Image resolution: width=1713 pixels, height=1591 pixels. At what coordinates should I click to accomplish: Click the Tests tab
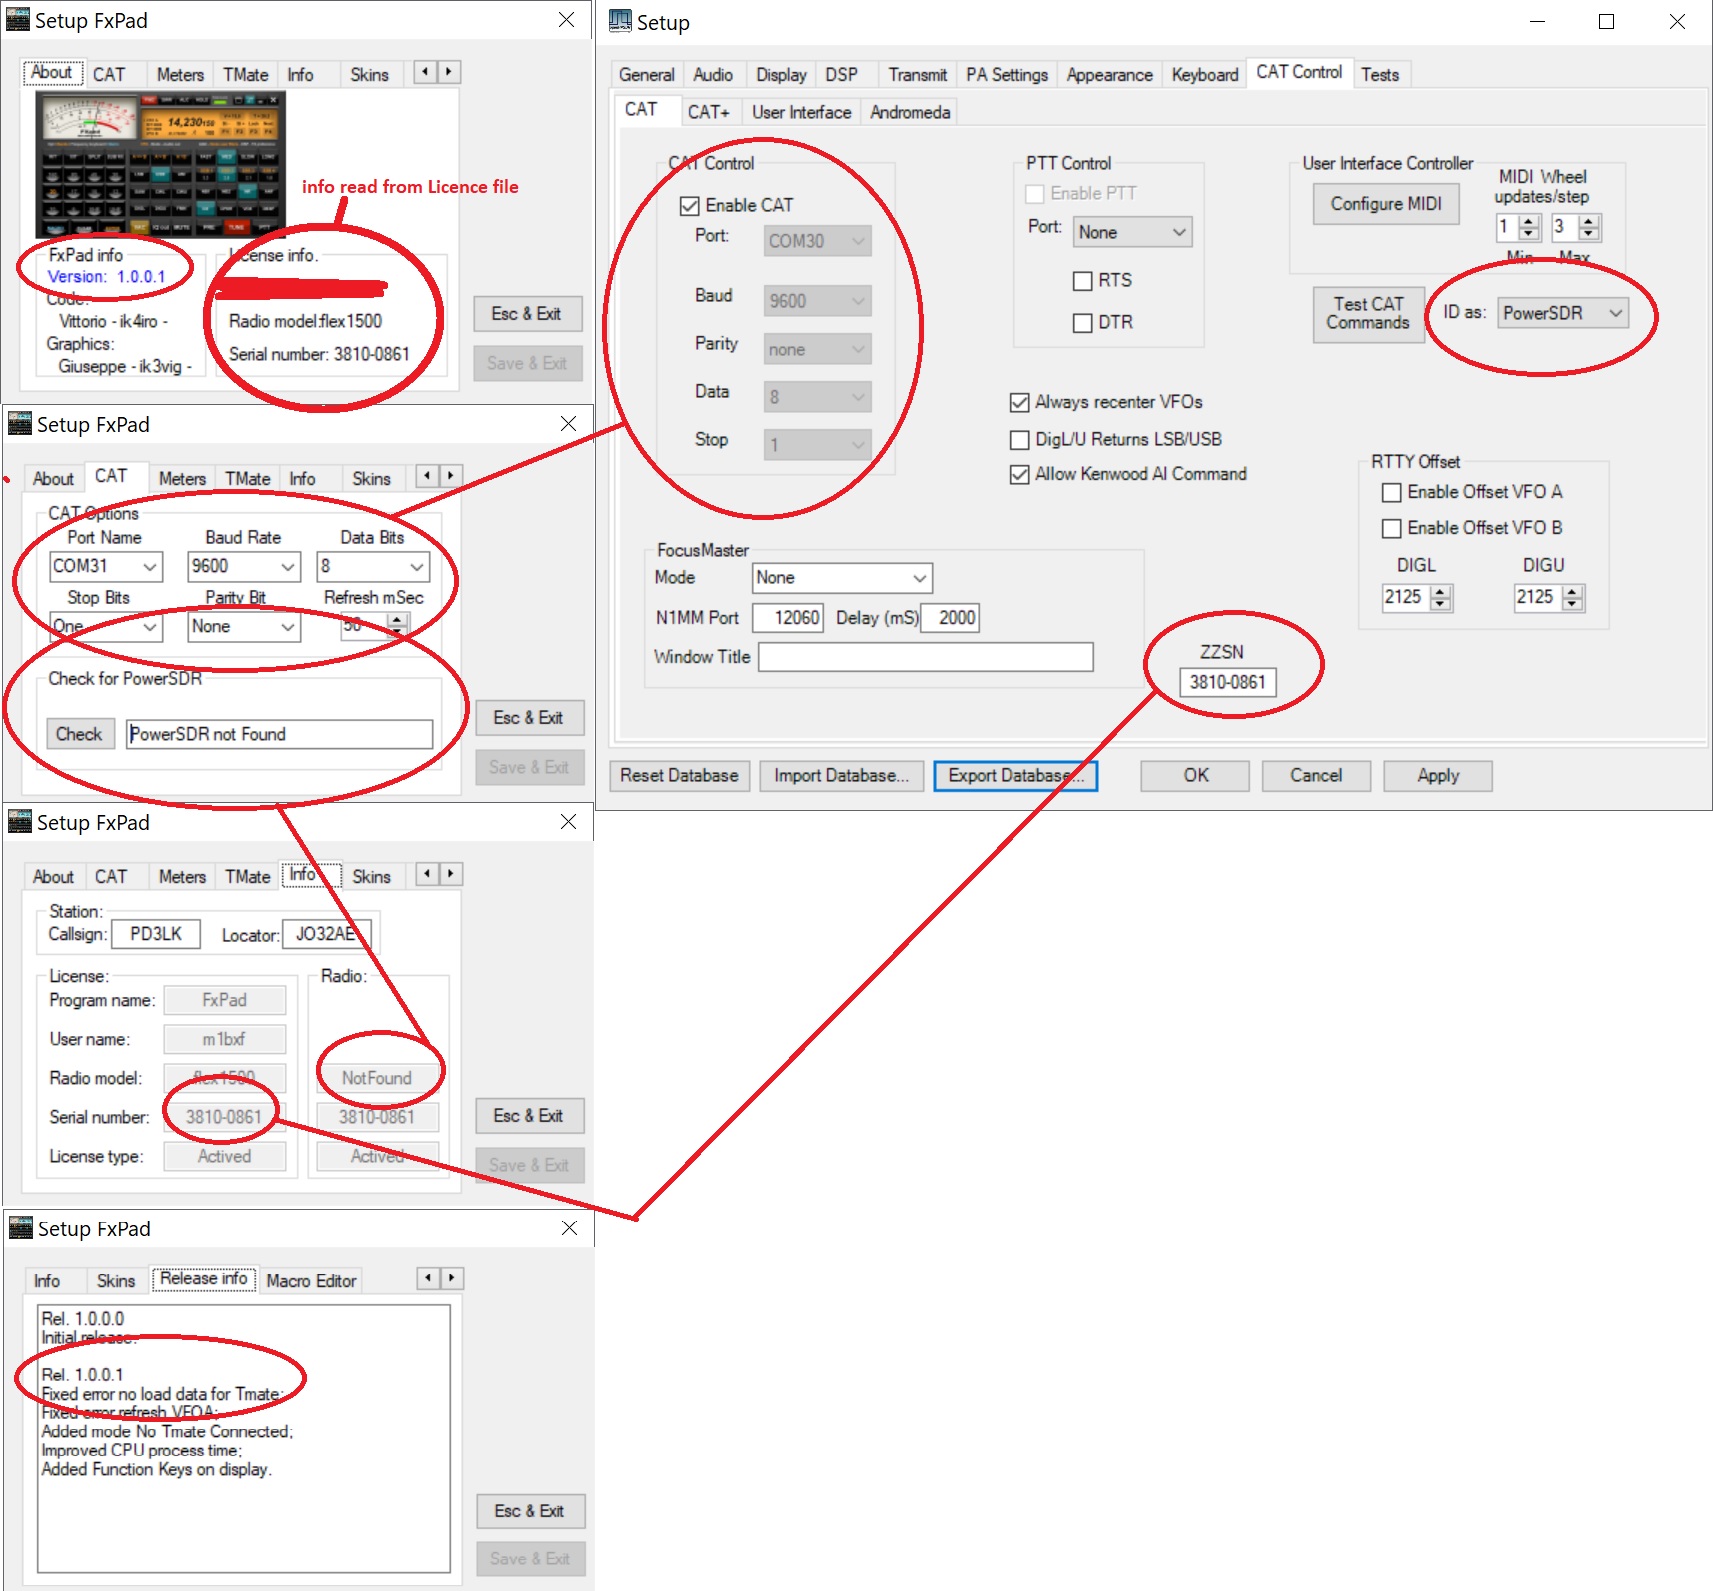[x=1379, y=75]
